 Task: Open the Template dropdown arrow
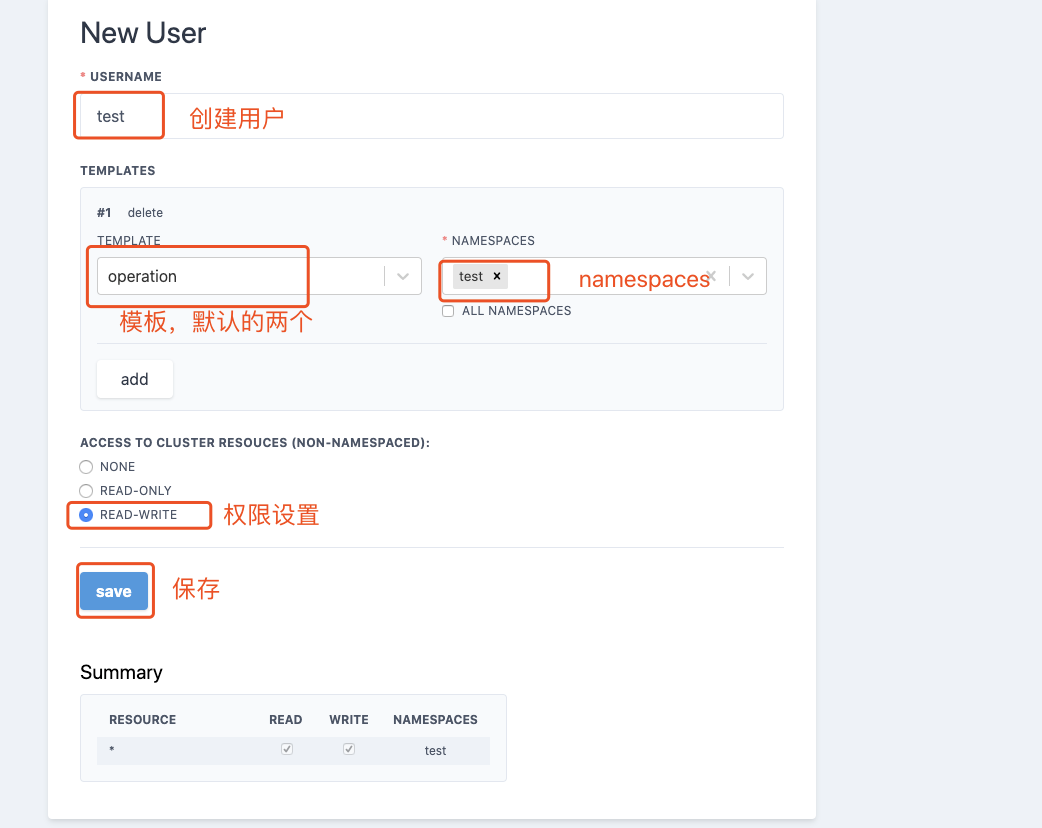click(x=403, y=277)
